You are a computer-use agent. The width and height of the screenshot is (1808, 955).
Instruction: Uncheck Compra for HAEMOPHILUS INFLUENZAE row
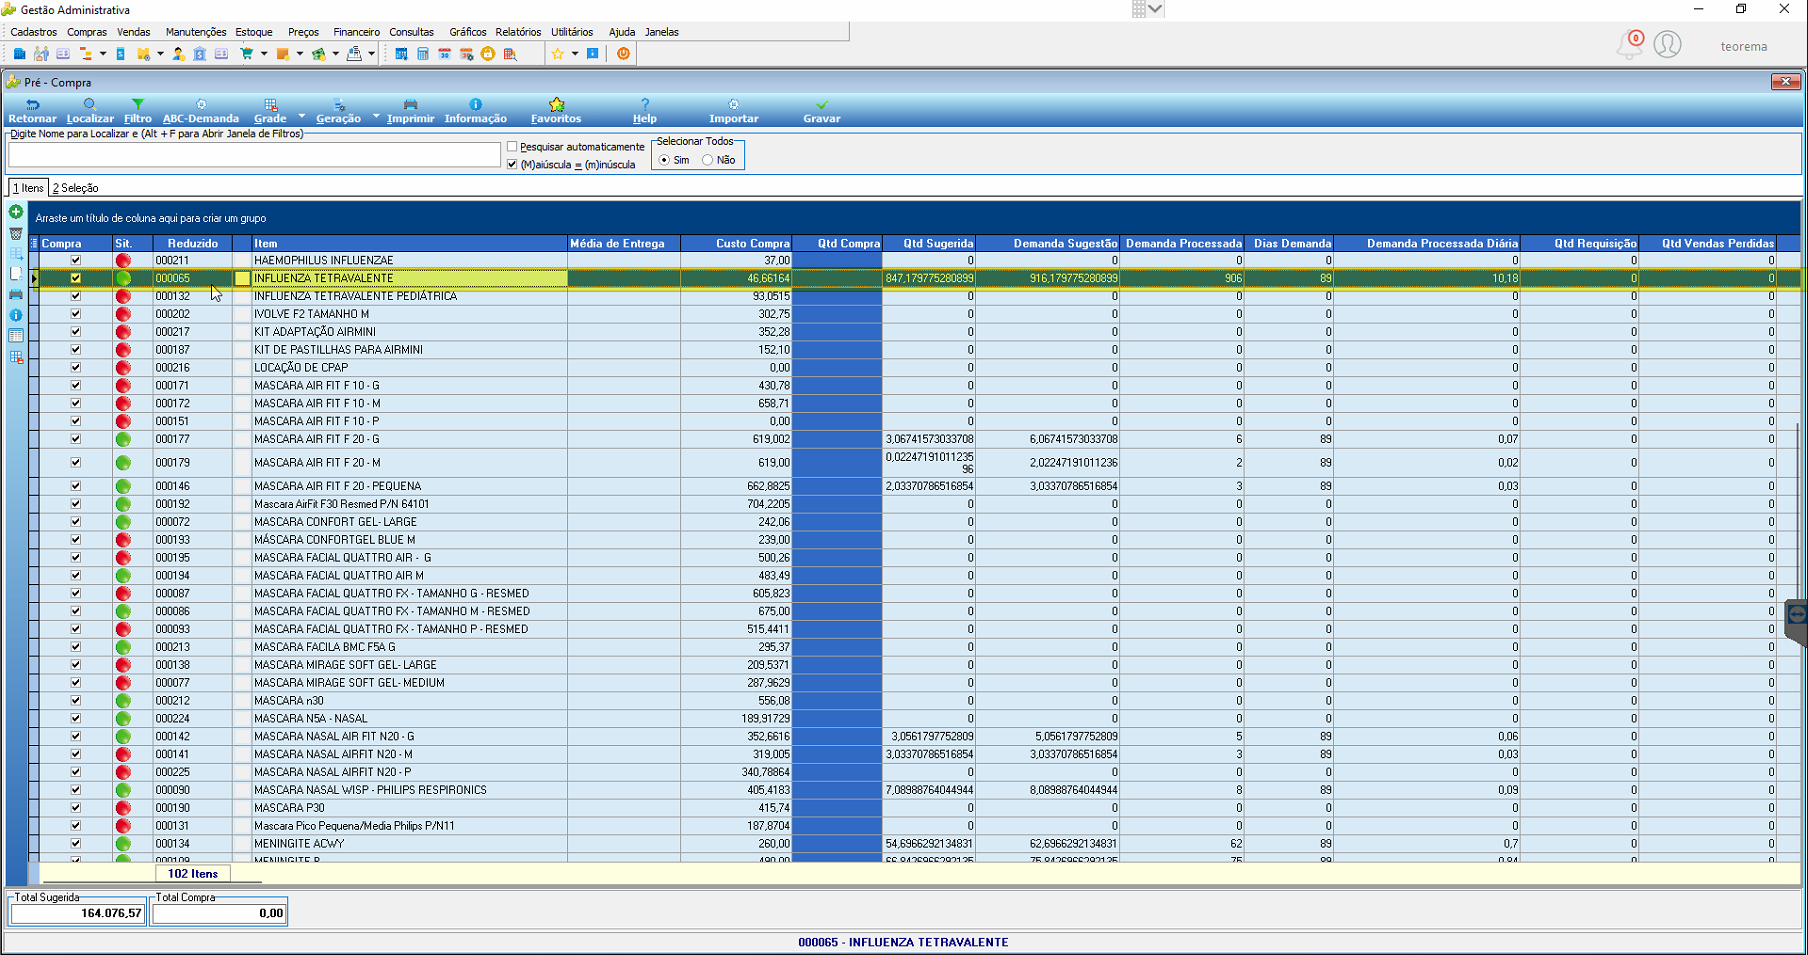75,260
